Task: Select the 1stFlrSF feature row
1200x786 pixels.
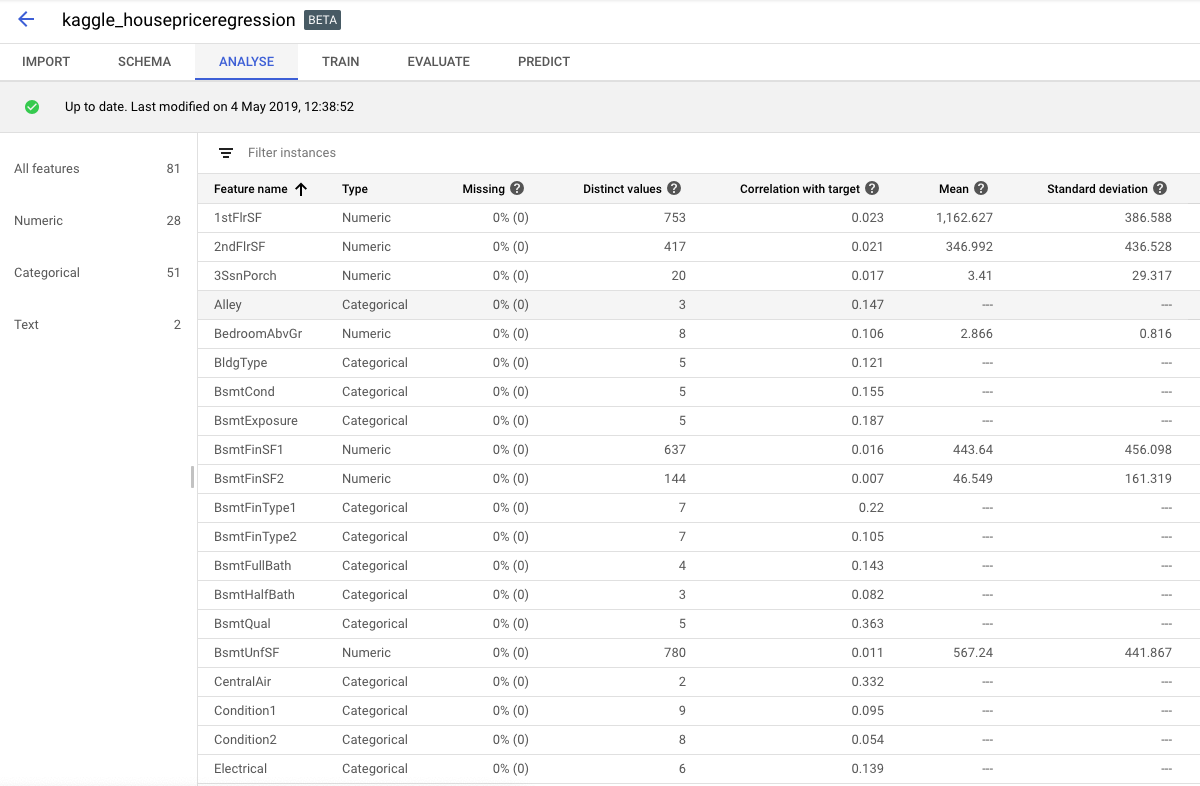Action: pos(699,218)
